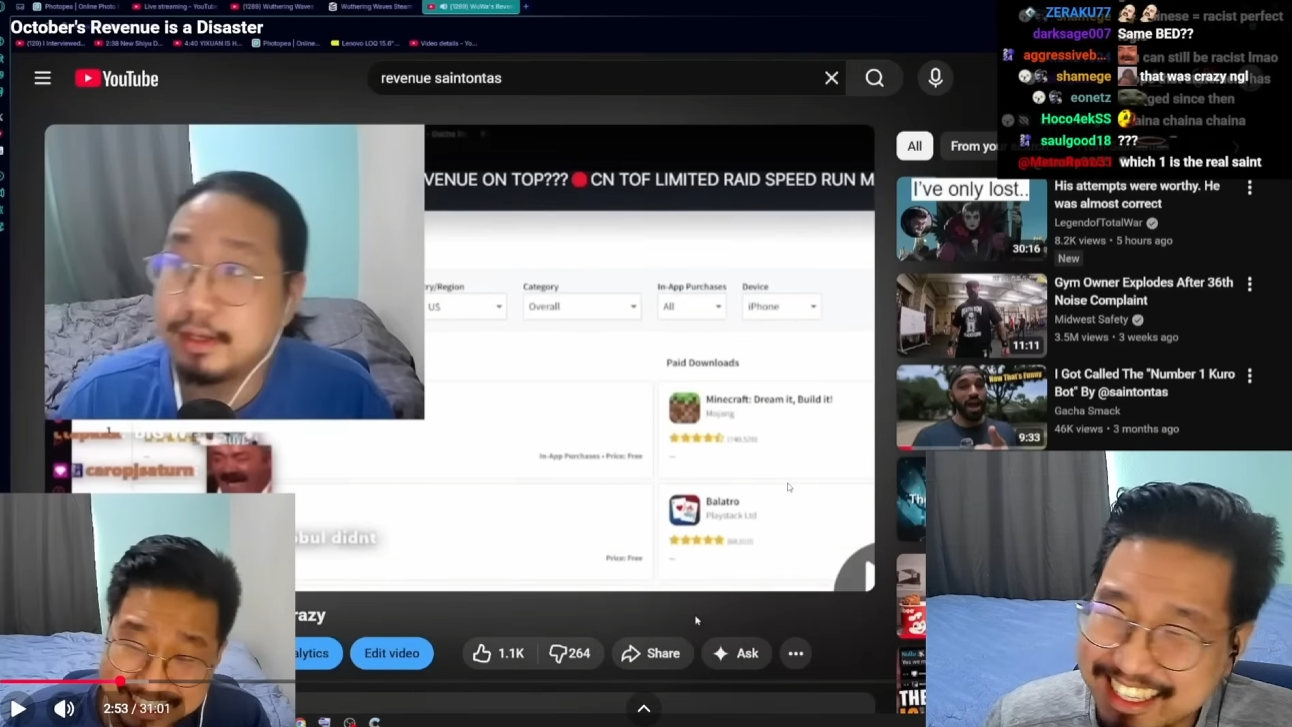Open 'I Got Called The Number 1 Kuro Bot' title
The image size is (1292, 727).
click(1145, 383)
